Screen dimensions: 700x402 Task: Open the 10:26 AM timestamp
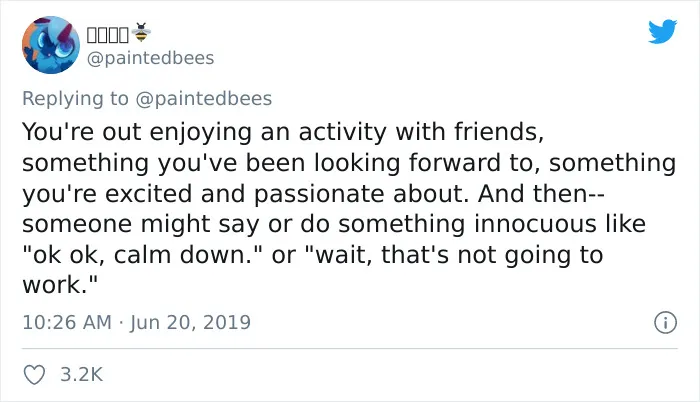(x=67, y=322)
